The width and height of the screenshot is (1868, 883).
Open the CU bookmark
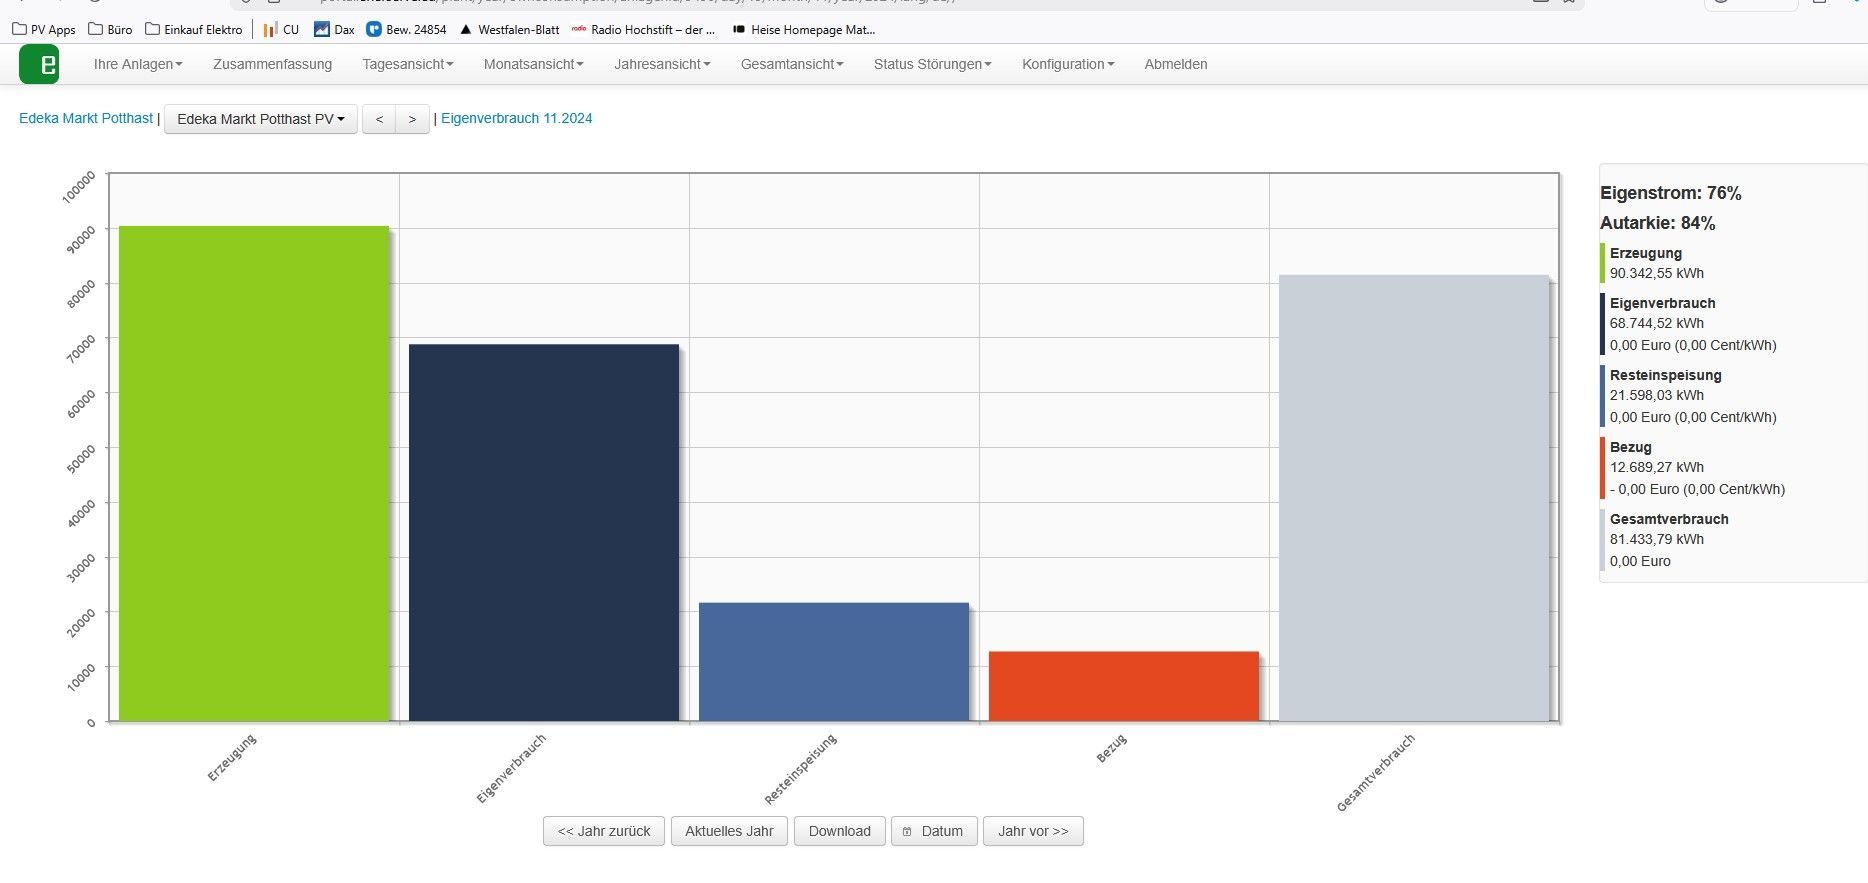point(281,30)
